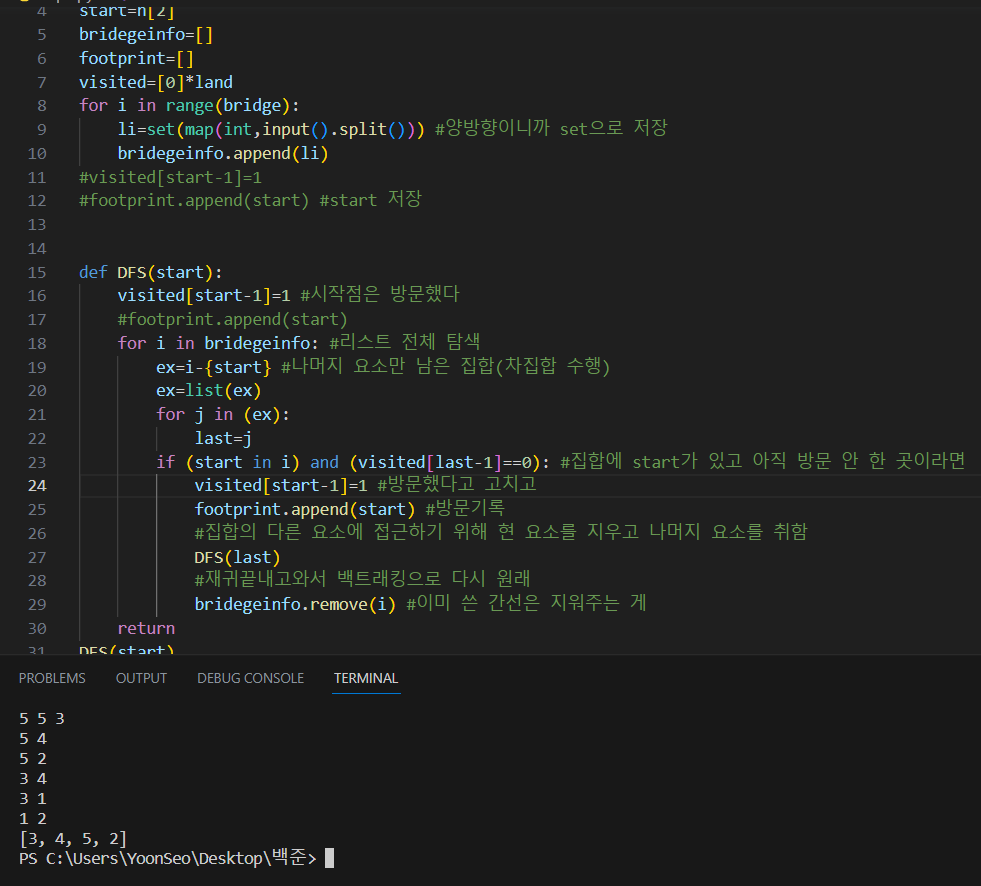The image size is (981, 886).
Task: Click the 'li=set(map(int,input().split()))' code
Action: (x=271, y=130)
